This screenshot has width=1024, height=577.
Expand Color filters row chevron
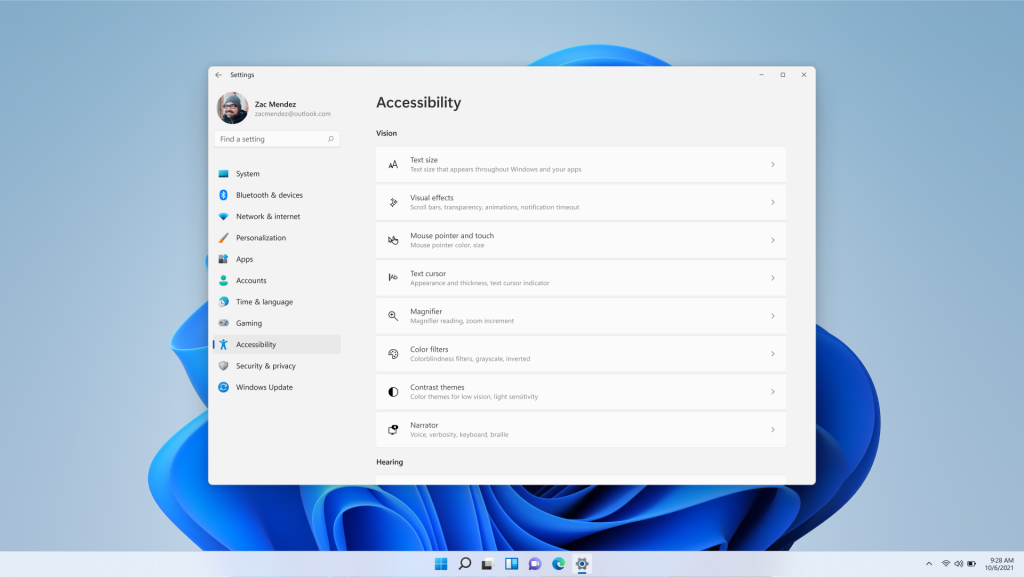coord(773,354)
